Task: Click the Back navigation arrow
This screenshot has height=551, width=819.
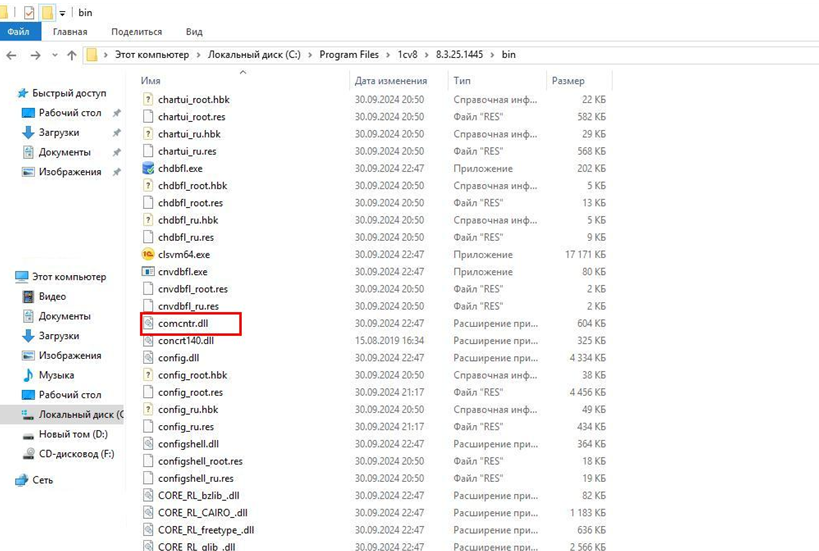Action: [x=13, y=56]
